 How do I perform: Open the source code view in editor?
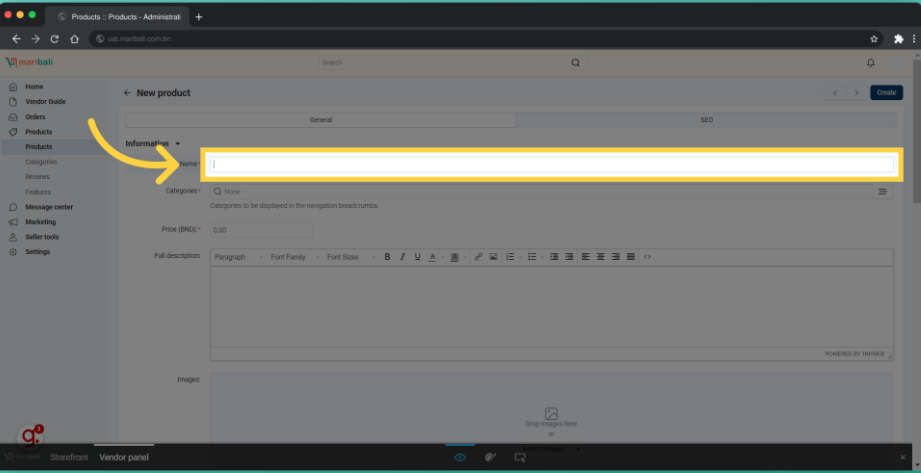pos(647,257)
